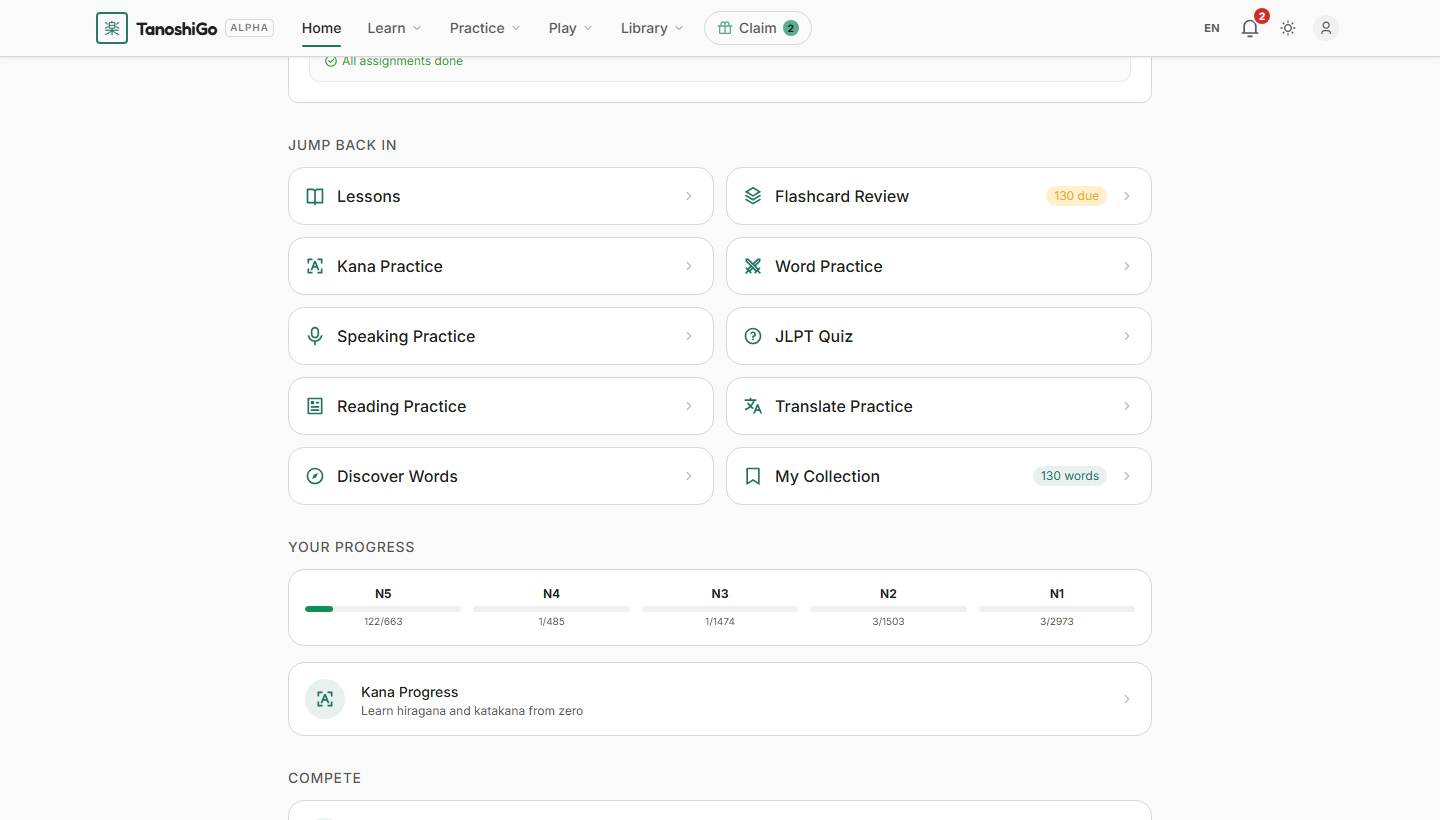This screenshot has height=820, width=1440.
Task: Click the '122/663' N5 count
Action: coord(383,622)
